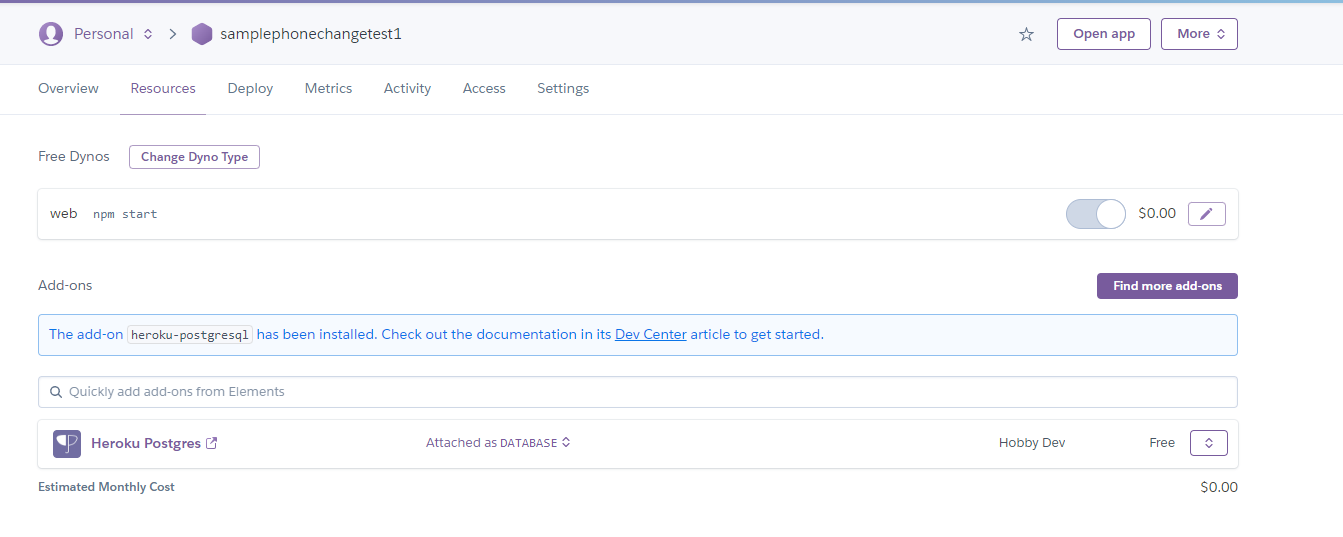Open the Settings tab
This screenshot has width=1343, height=537.
tap(563, 88)
